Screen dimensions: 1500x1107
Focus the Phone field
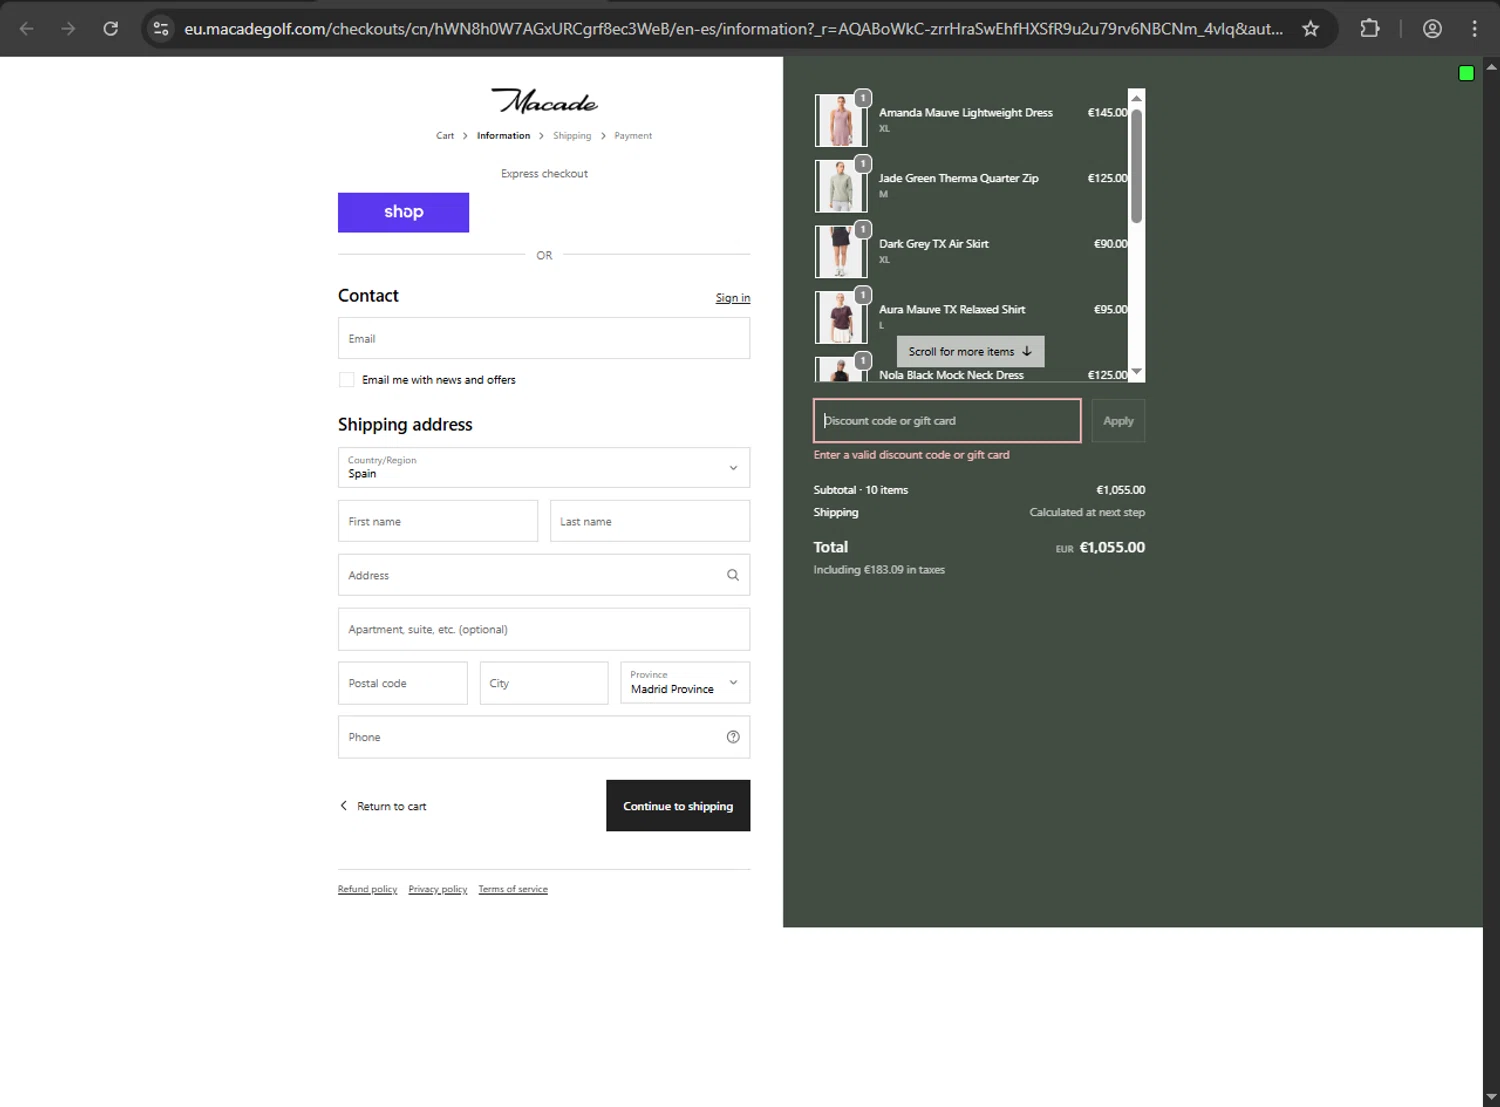coord(544,737)
